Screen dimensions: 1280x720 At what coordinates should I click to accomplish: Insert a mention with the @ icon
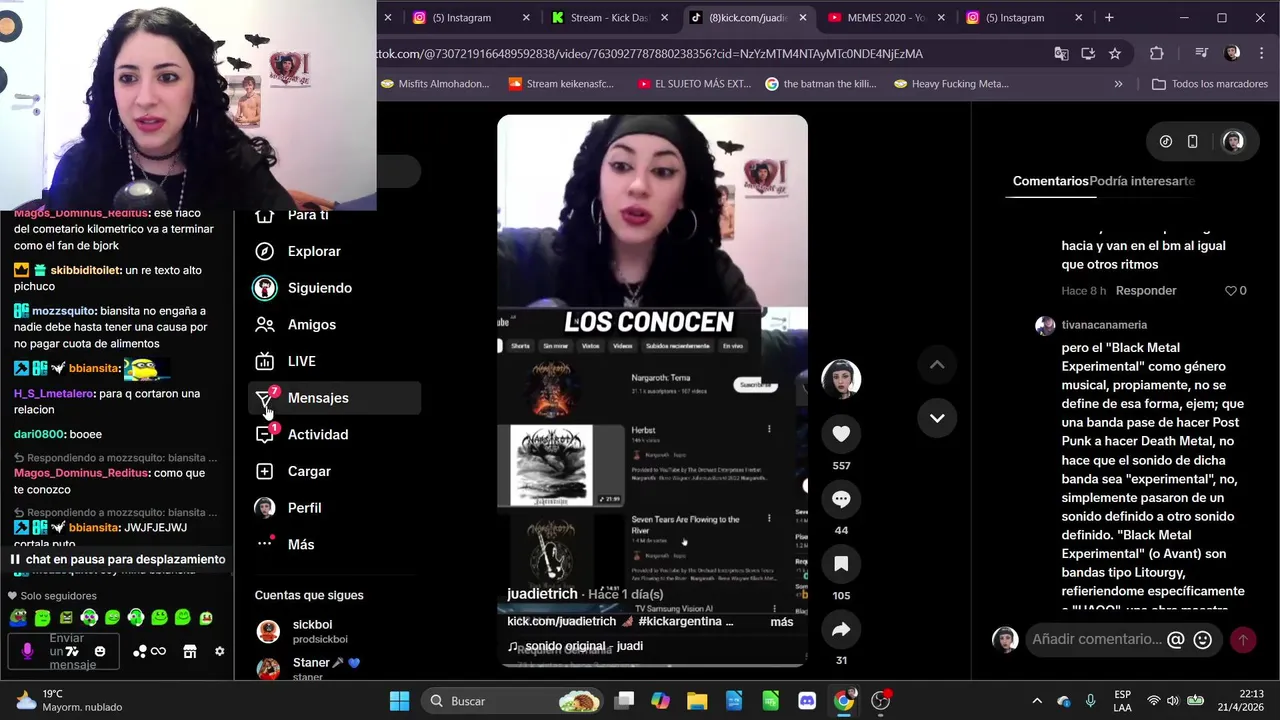1176,639
